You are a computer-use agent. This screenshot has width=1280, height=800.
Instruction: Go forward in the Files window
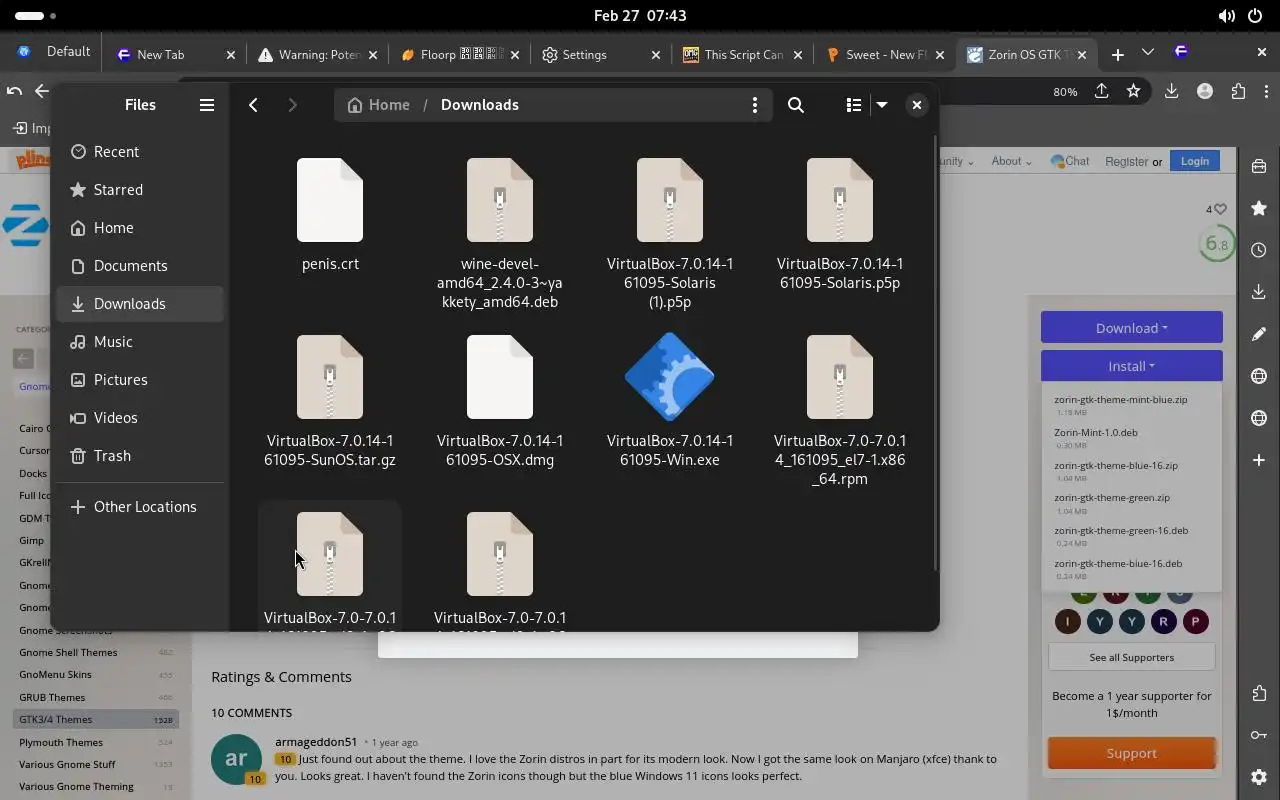[292, 105]
